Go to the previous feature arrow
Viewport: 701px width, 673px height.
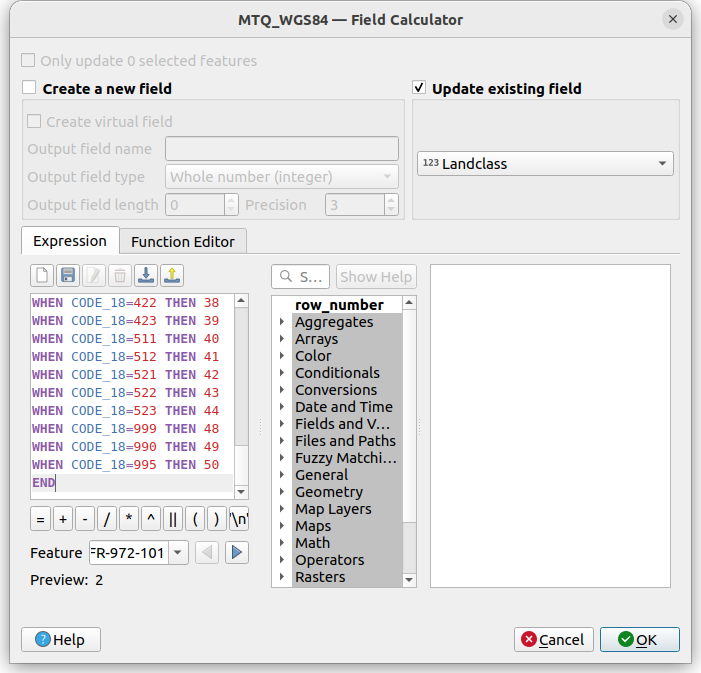(207, 553)
